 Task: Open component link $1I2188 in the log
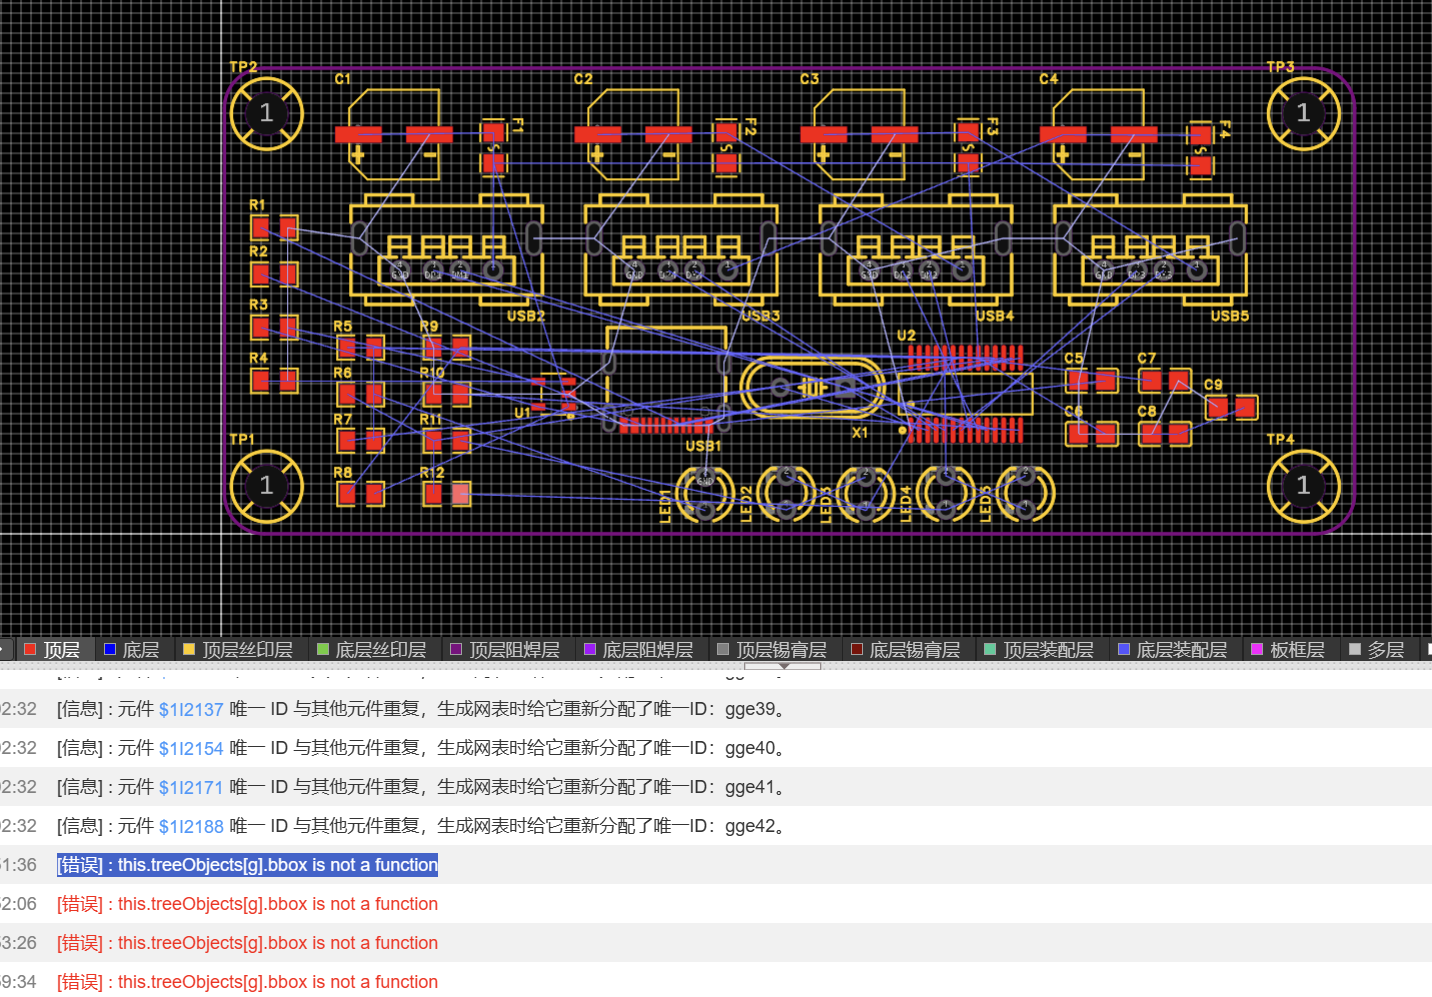pyautogui.click(x=191, y=827)
